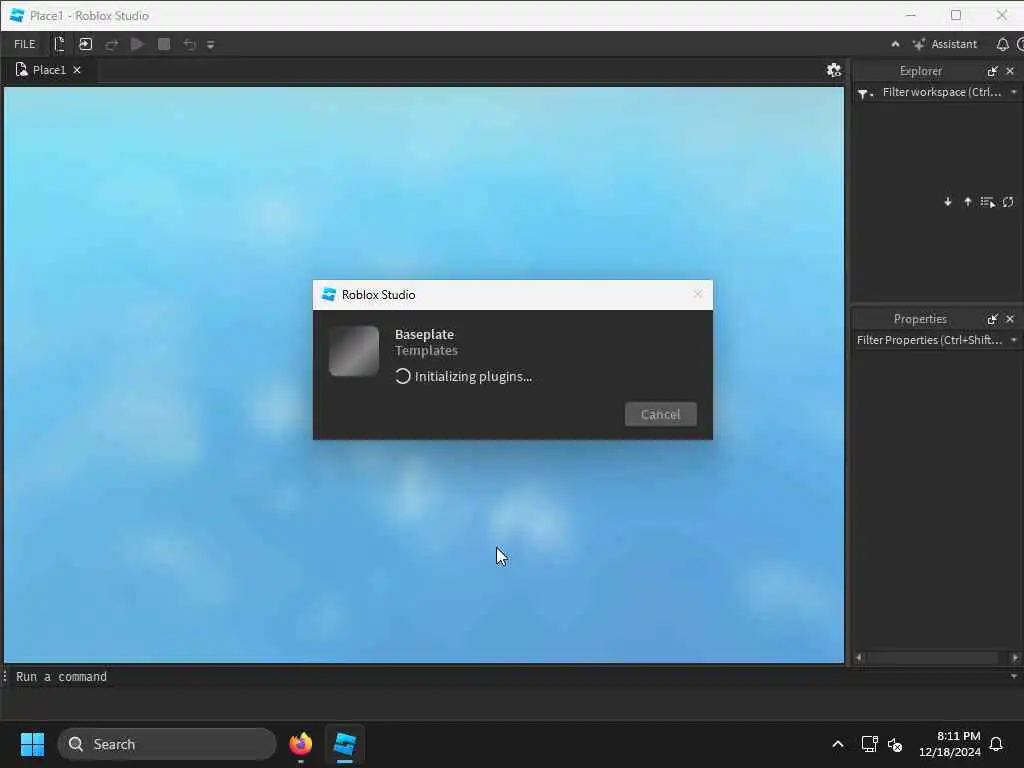
Task: Click the Filter workspace search field
Action: point(942,93)
